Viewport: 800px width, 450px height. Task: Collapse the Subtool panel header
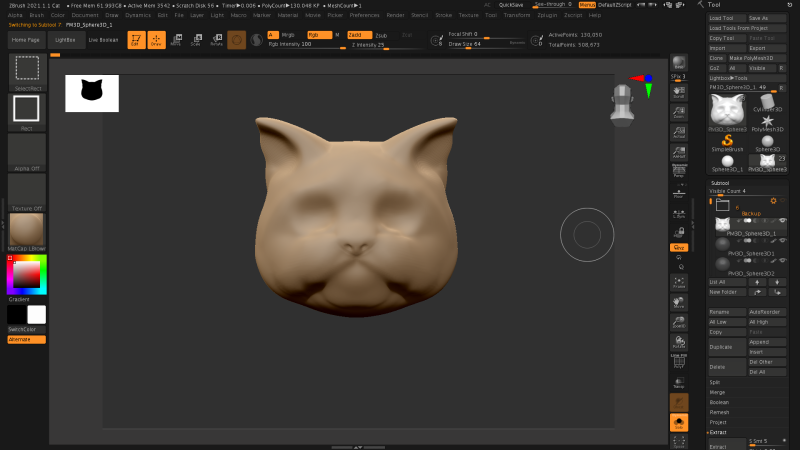click(x=720, y=183)
